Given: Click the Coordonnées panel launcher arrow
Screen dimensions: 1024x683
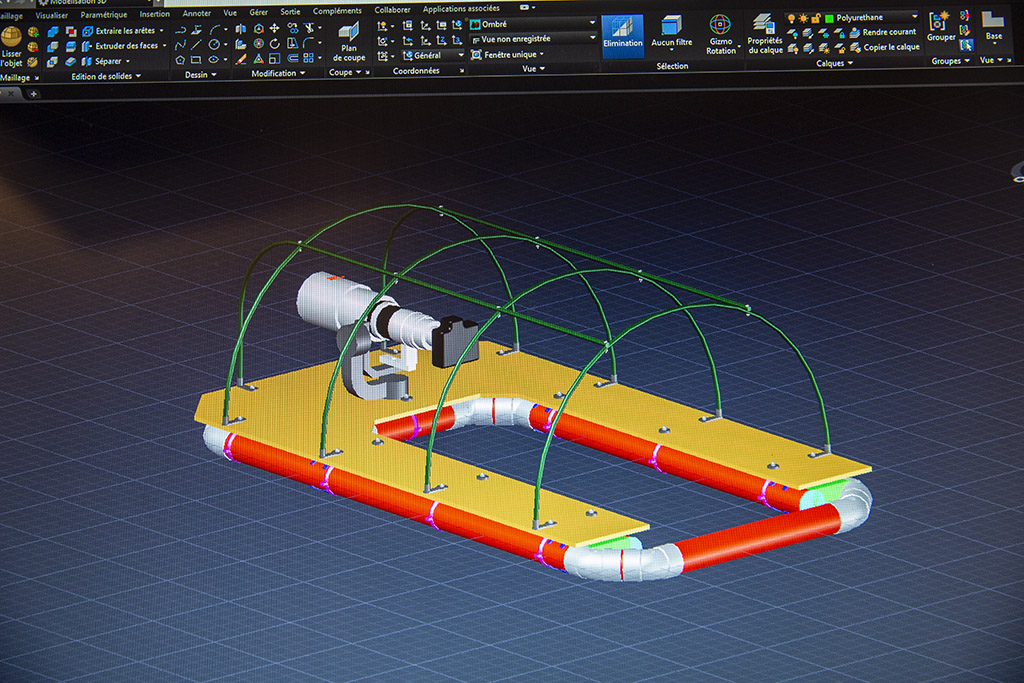Looking at the screenshot, I should pyautogui.click(x=462, y=71).
